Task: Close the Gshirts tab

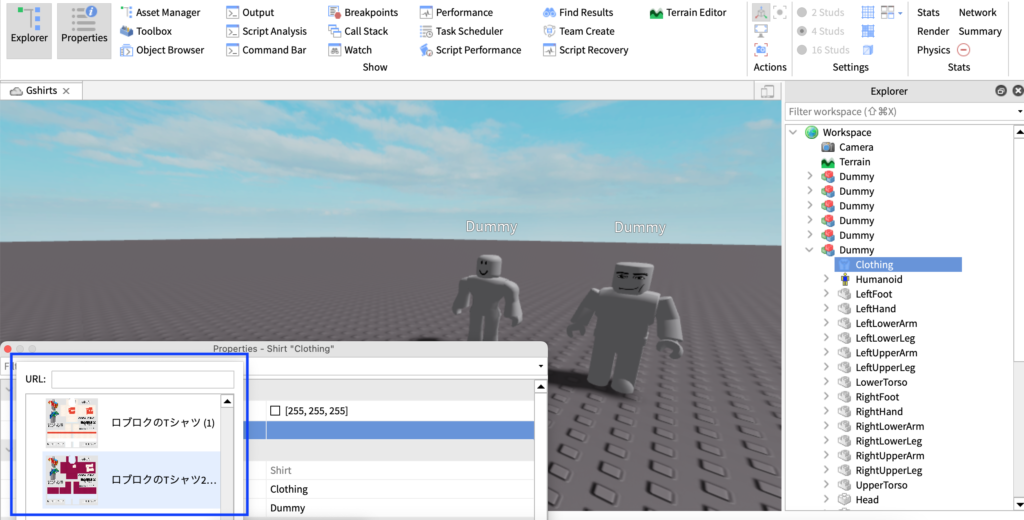Action: 66,91
